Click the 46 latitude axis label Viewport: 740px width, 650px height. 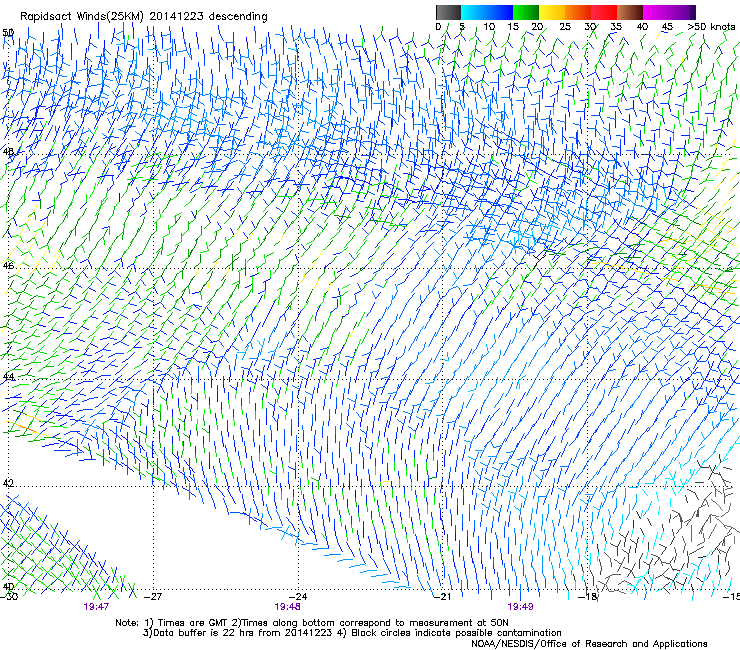[8, 266]
